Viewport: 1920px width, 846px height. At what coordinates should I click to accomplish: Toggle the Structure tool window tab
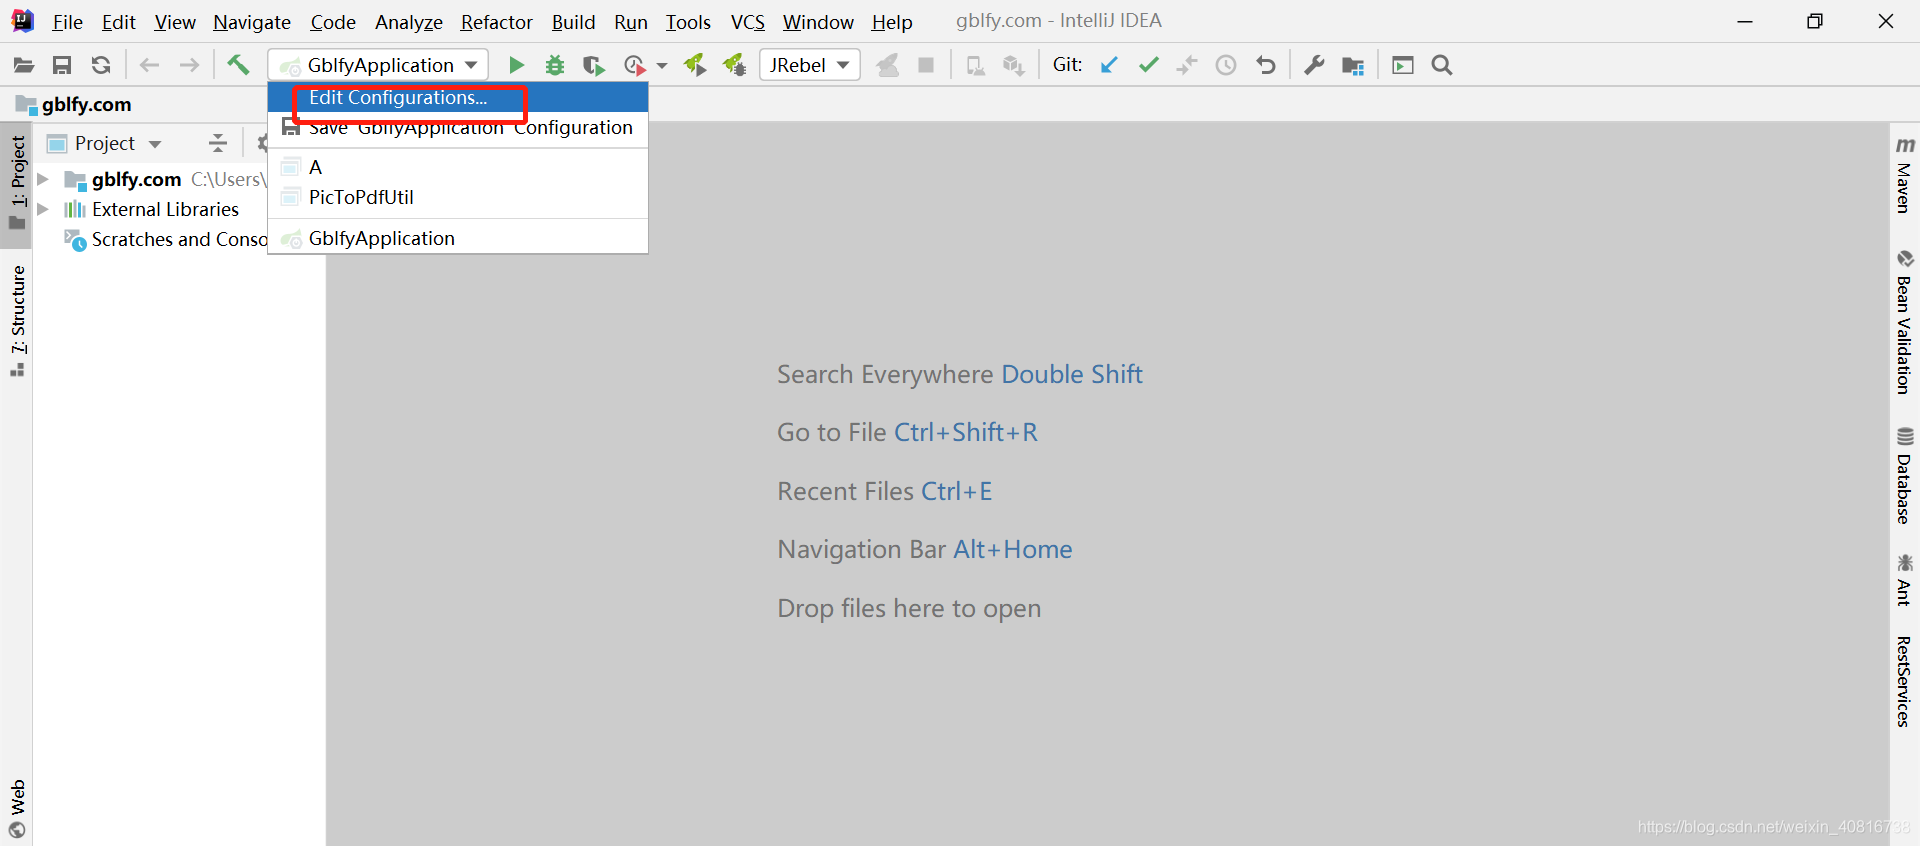(x=17, y=320)
